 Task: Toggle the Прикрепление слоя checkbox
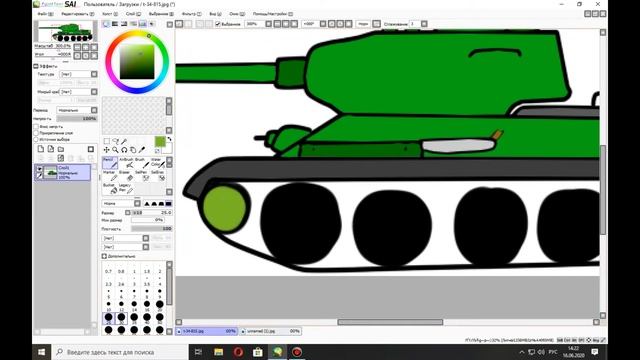36,133
